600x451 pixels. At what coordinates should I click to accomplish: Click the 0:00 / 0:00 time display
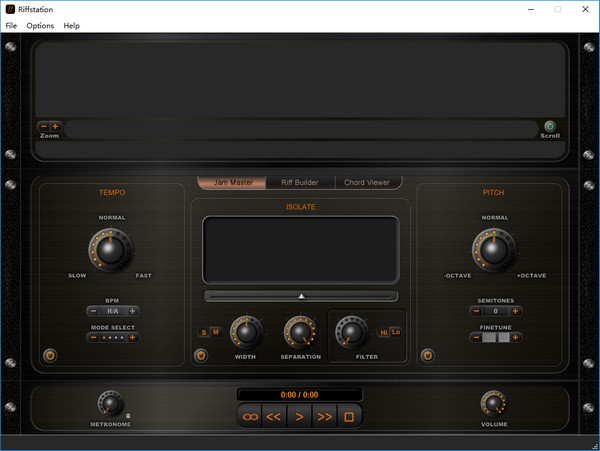[x=300, y=395]
